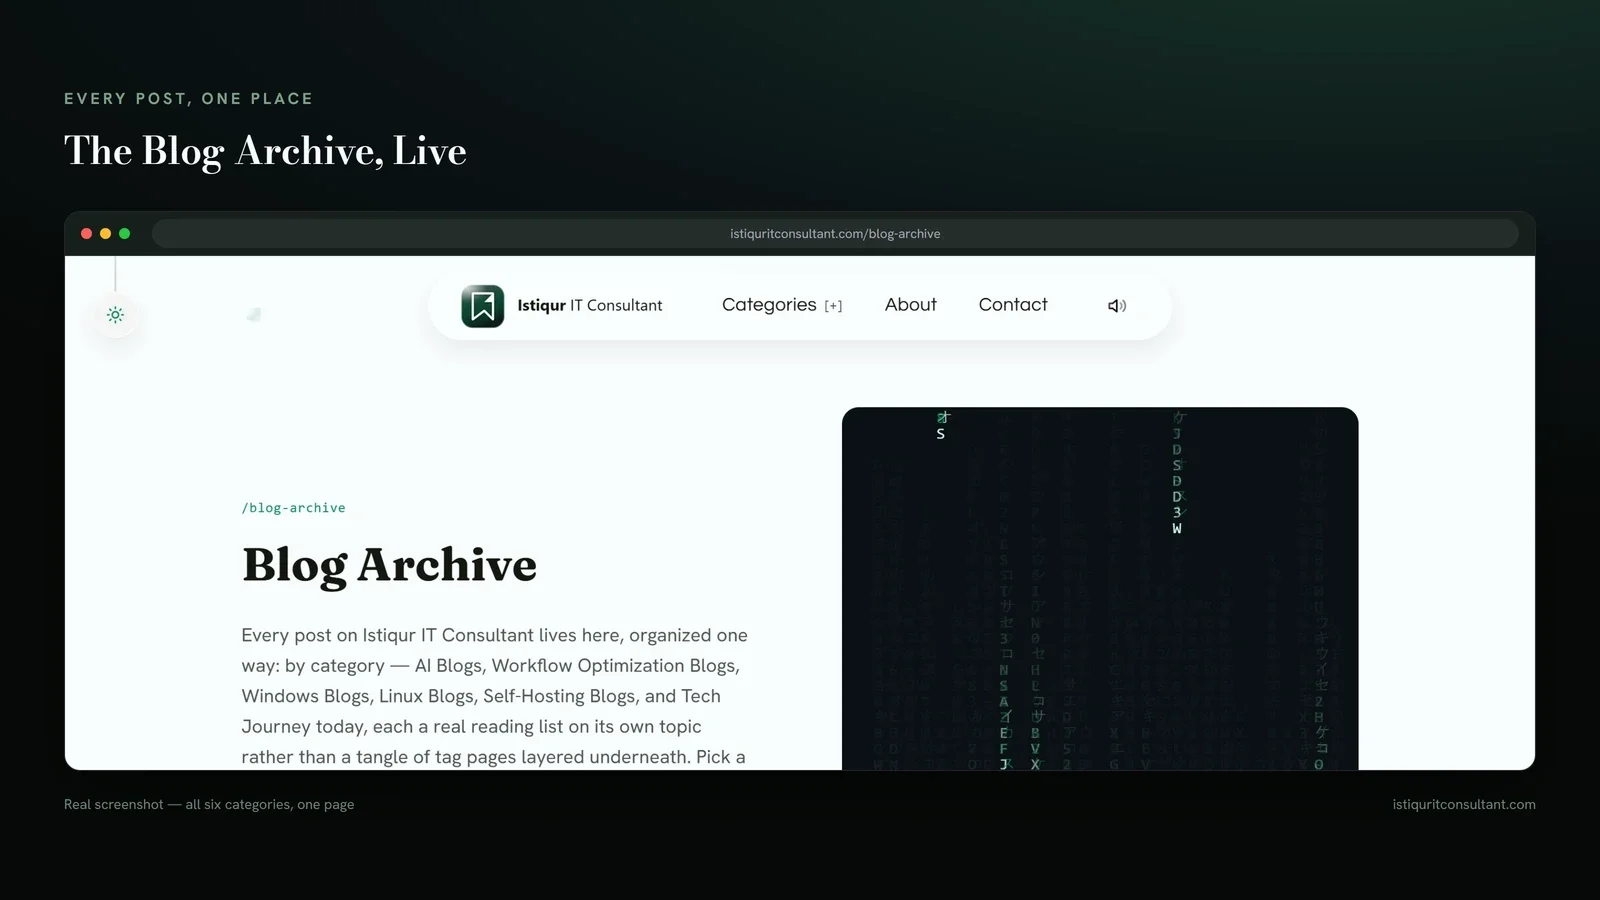Click the istiquritconsultant.com footer text
Image resolution: width=1600 pixels, height=900 pixels.
[x=1464, y=804]
